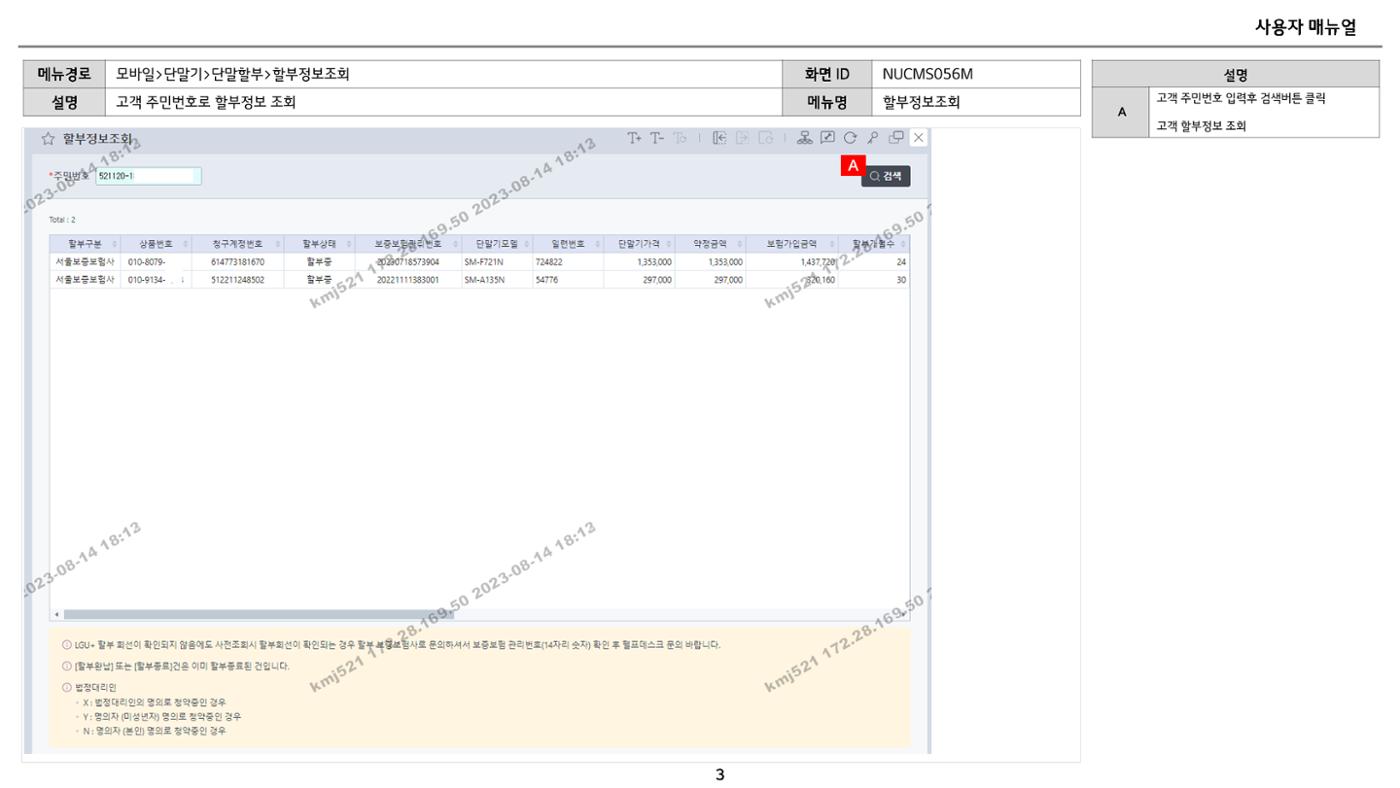
Task: Toggle the favorite star beside 할부정보조회
Action: pyautogui.click(x=46, y=140)
